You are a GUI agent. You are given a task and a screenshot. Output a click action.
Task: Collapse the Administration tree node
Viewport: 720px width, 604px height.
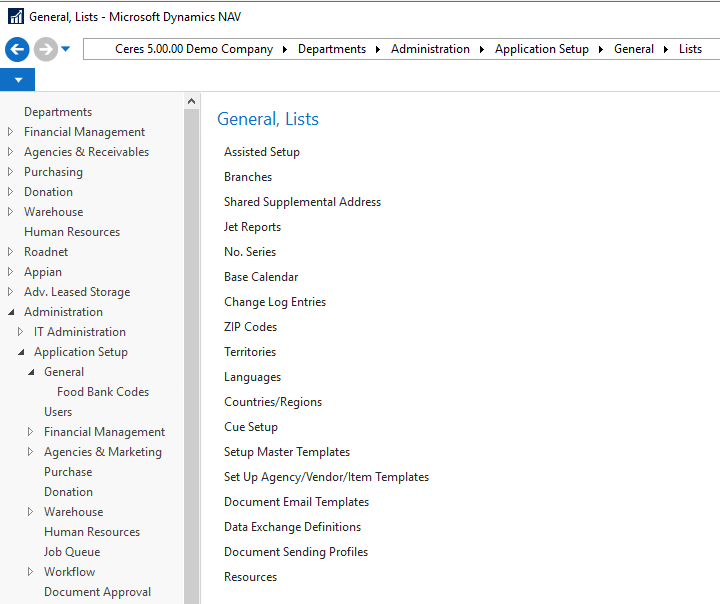pos(11,312)
